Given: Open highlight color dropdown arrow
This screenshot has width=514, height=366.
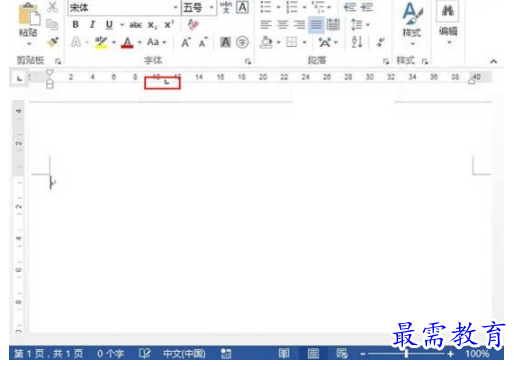Looking at the screenshot, I should click(114, 42).
